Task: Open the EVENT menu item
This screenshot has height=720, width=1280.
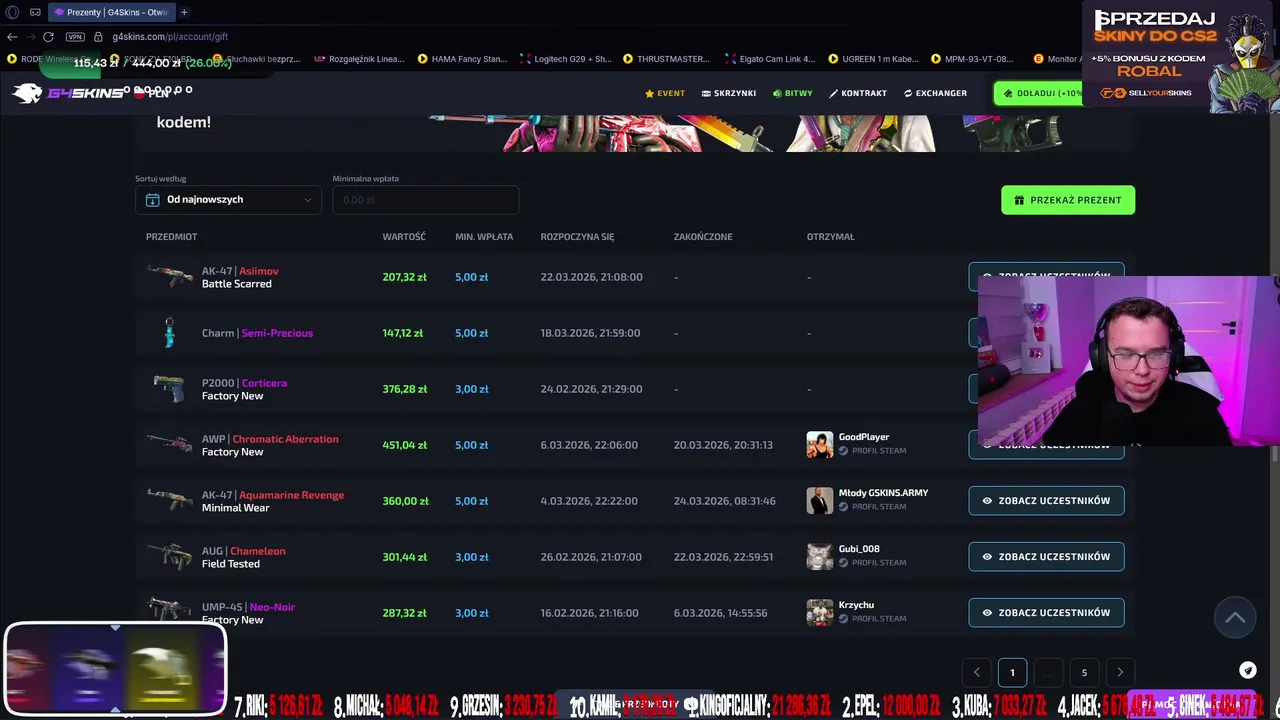Action: pyautogui.click(x=665, y=93)
